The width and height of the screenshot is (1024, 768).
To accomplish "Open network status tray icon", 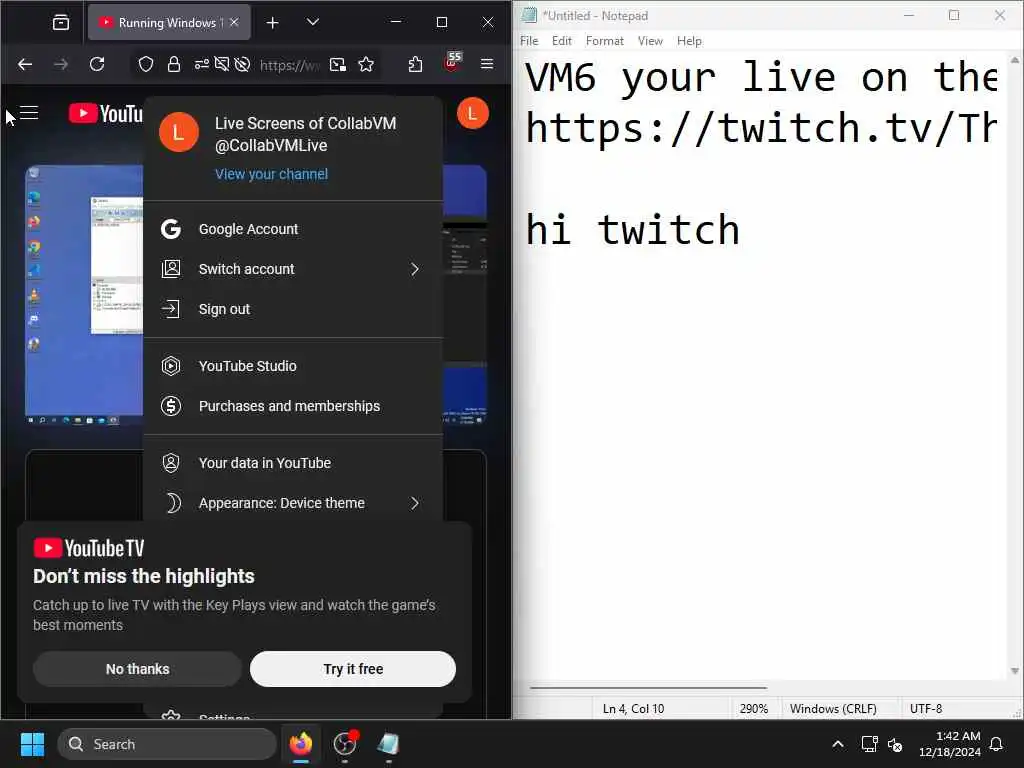I will click(x=869, y=744).
